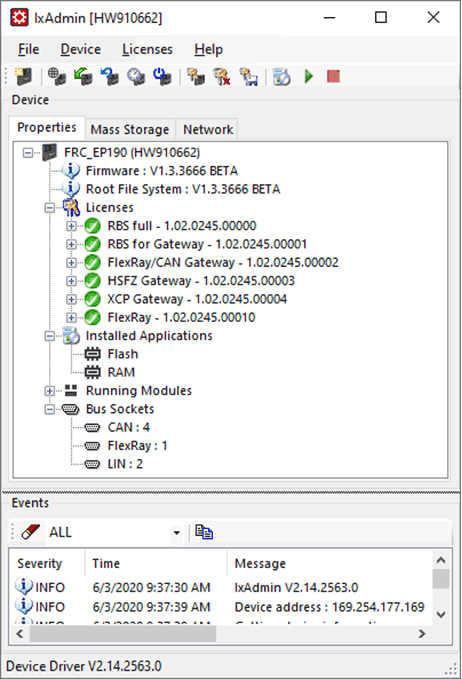
Task: Click the Firmware info icon
Action: tap(71, 171)
